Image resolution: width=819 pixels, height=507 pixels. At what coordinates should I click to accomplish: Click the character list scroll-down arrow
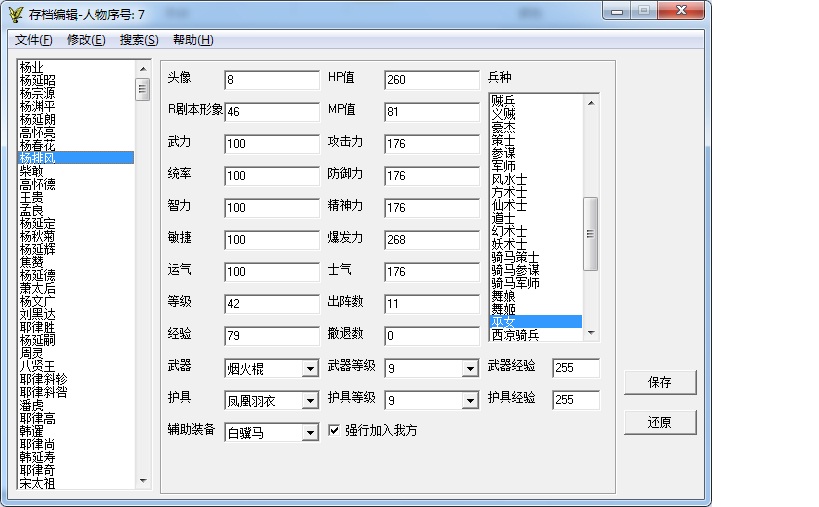pyautogui.click(x=143, y=481)
